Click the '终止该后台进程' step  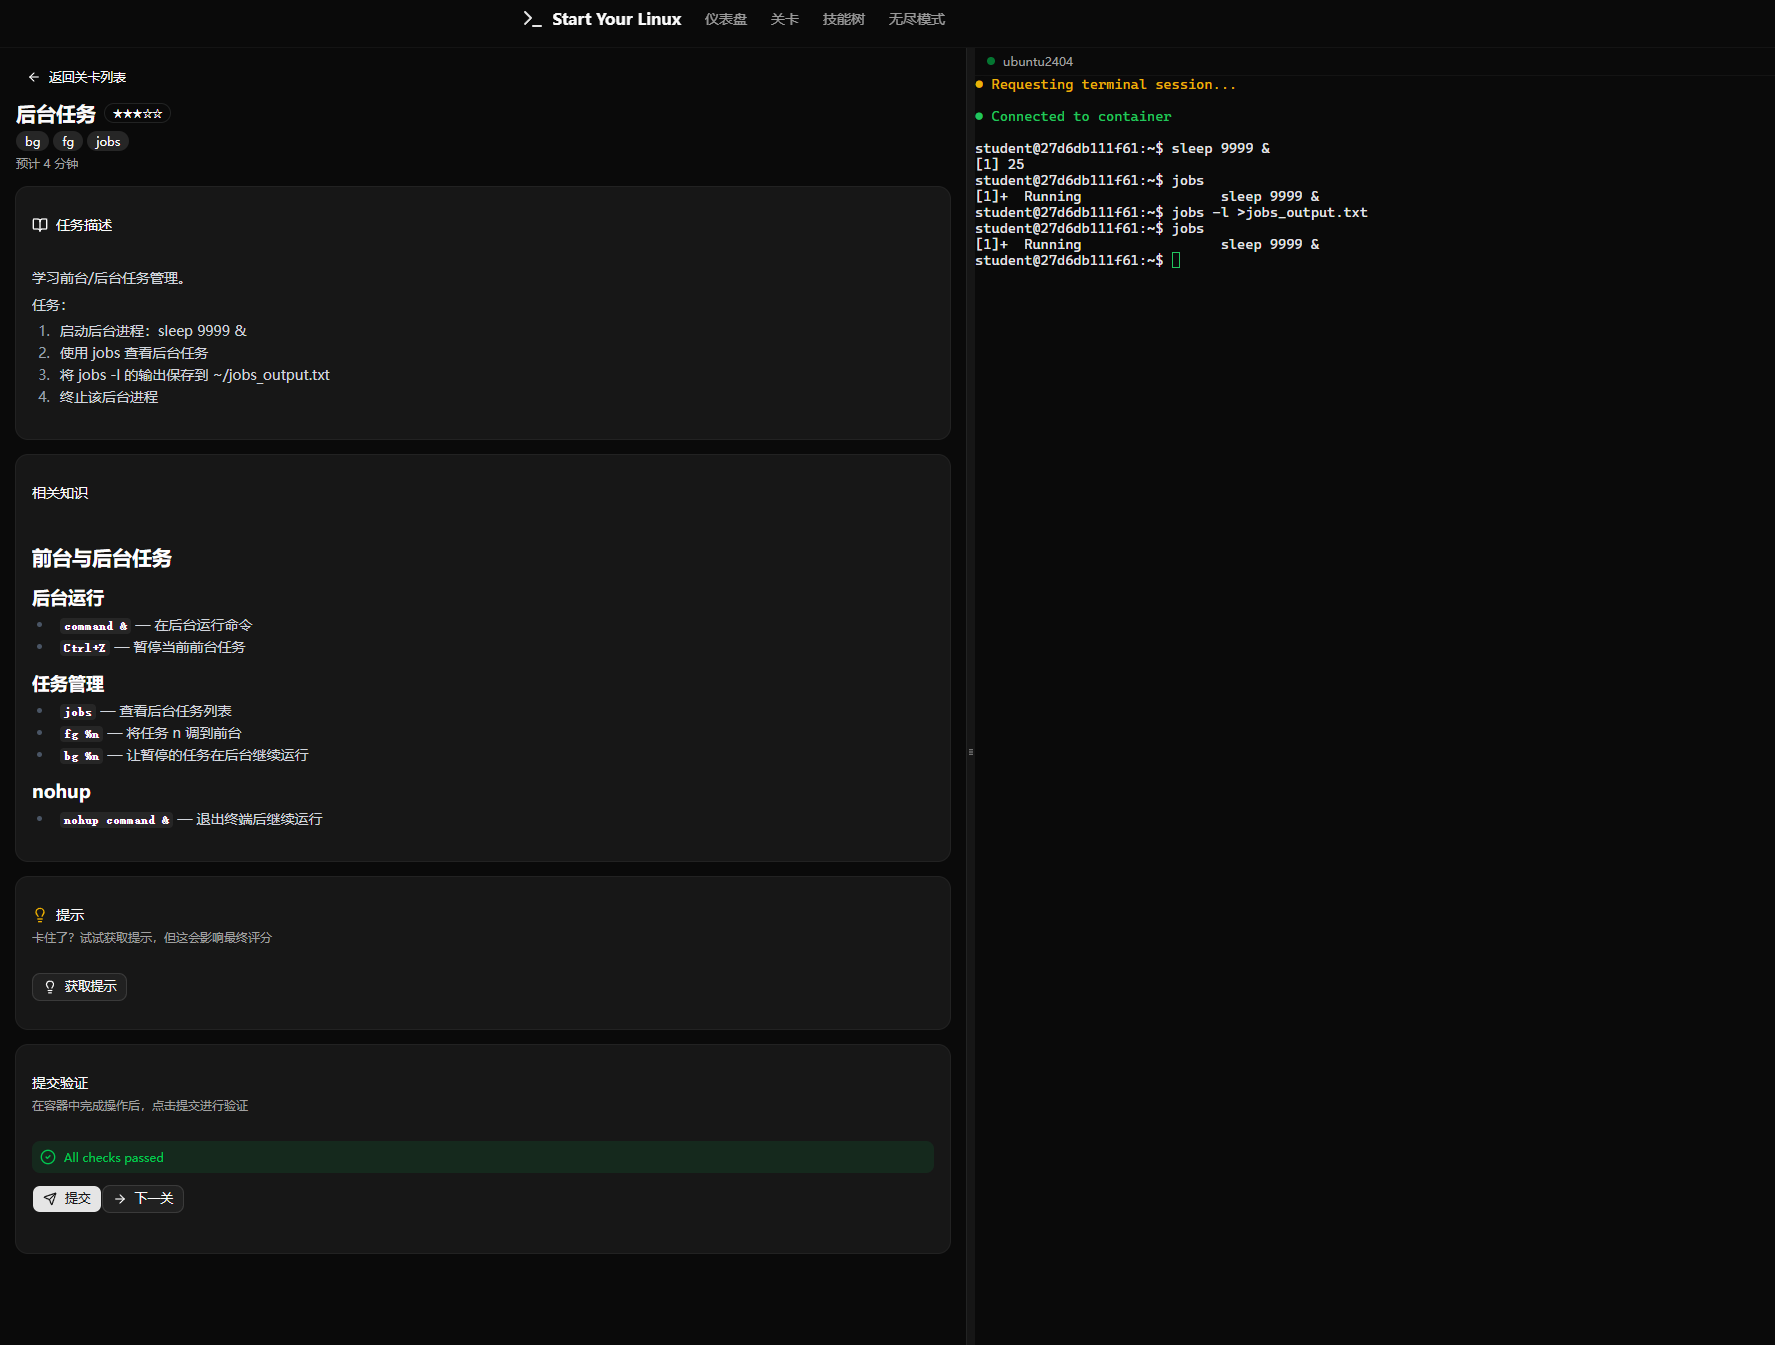pyautogui.click(x=109, y=397)
